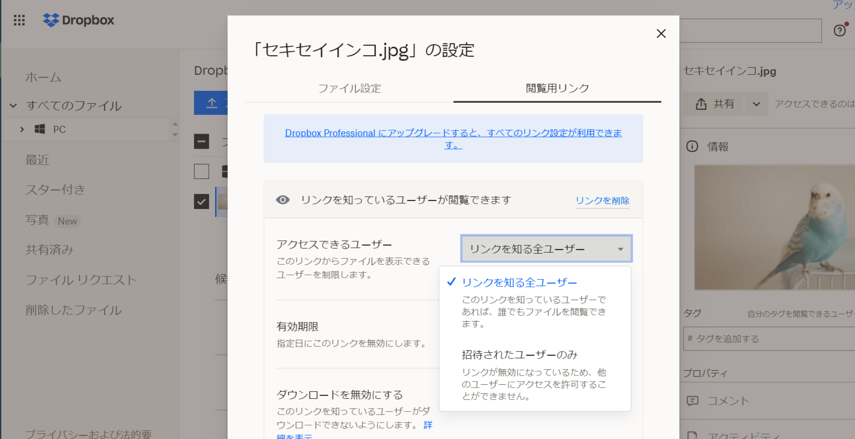Screen dimensions: 855x439
Task: Open the Dropbox Professional upgrade link
Action: (453, 139)
